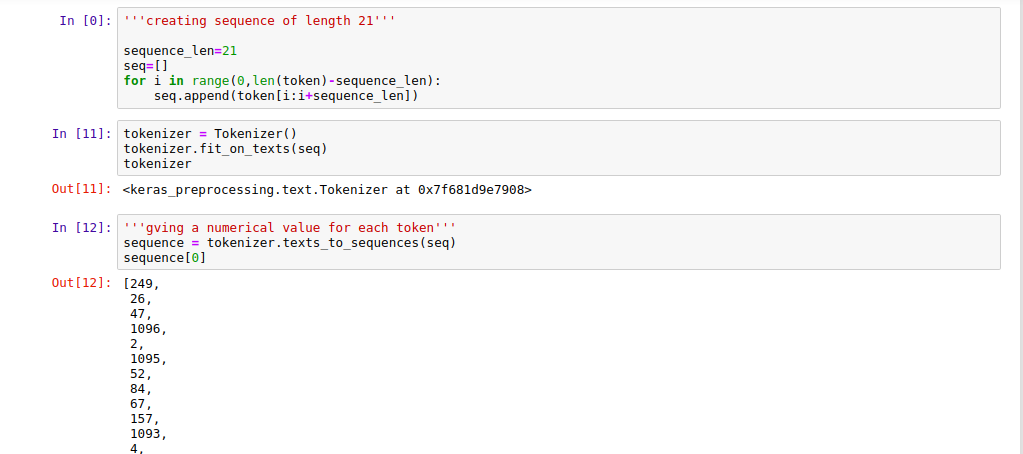Select the In [0] cell prompt

click(85, 21)
